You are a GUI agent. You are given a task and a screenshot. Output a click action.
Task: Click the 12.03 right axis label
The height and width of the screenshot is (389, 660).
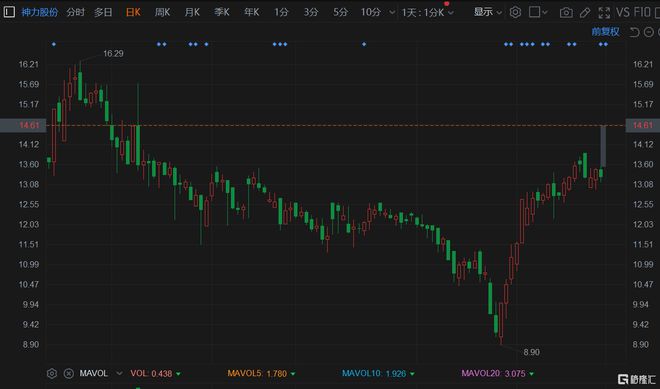point(643,224)
